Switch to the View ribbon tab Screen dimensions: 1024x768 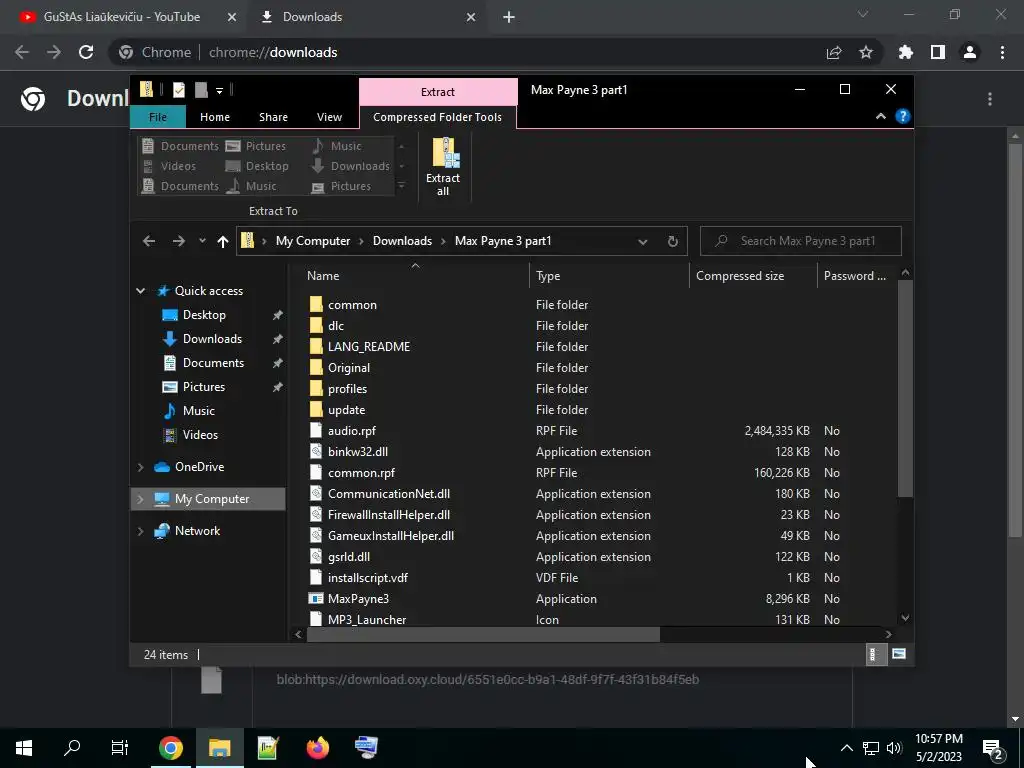point(329,117)
